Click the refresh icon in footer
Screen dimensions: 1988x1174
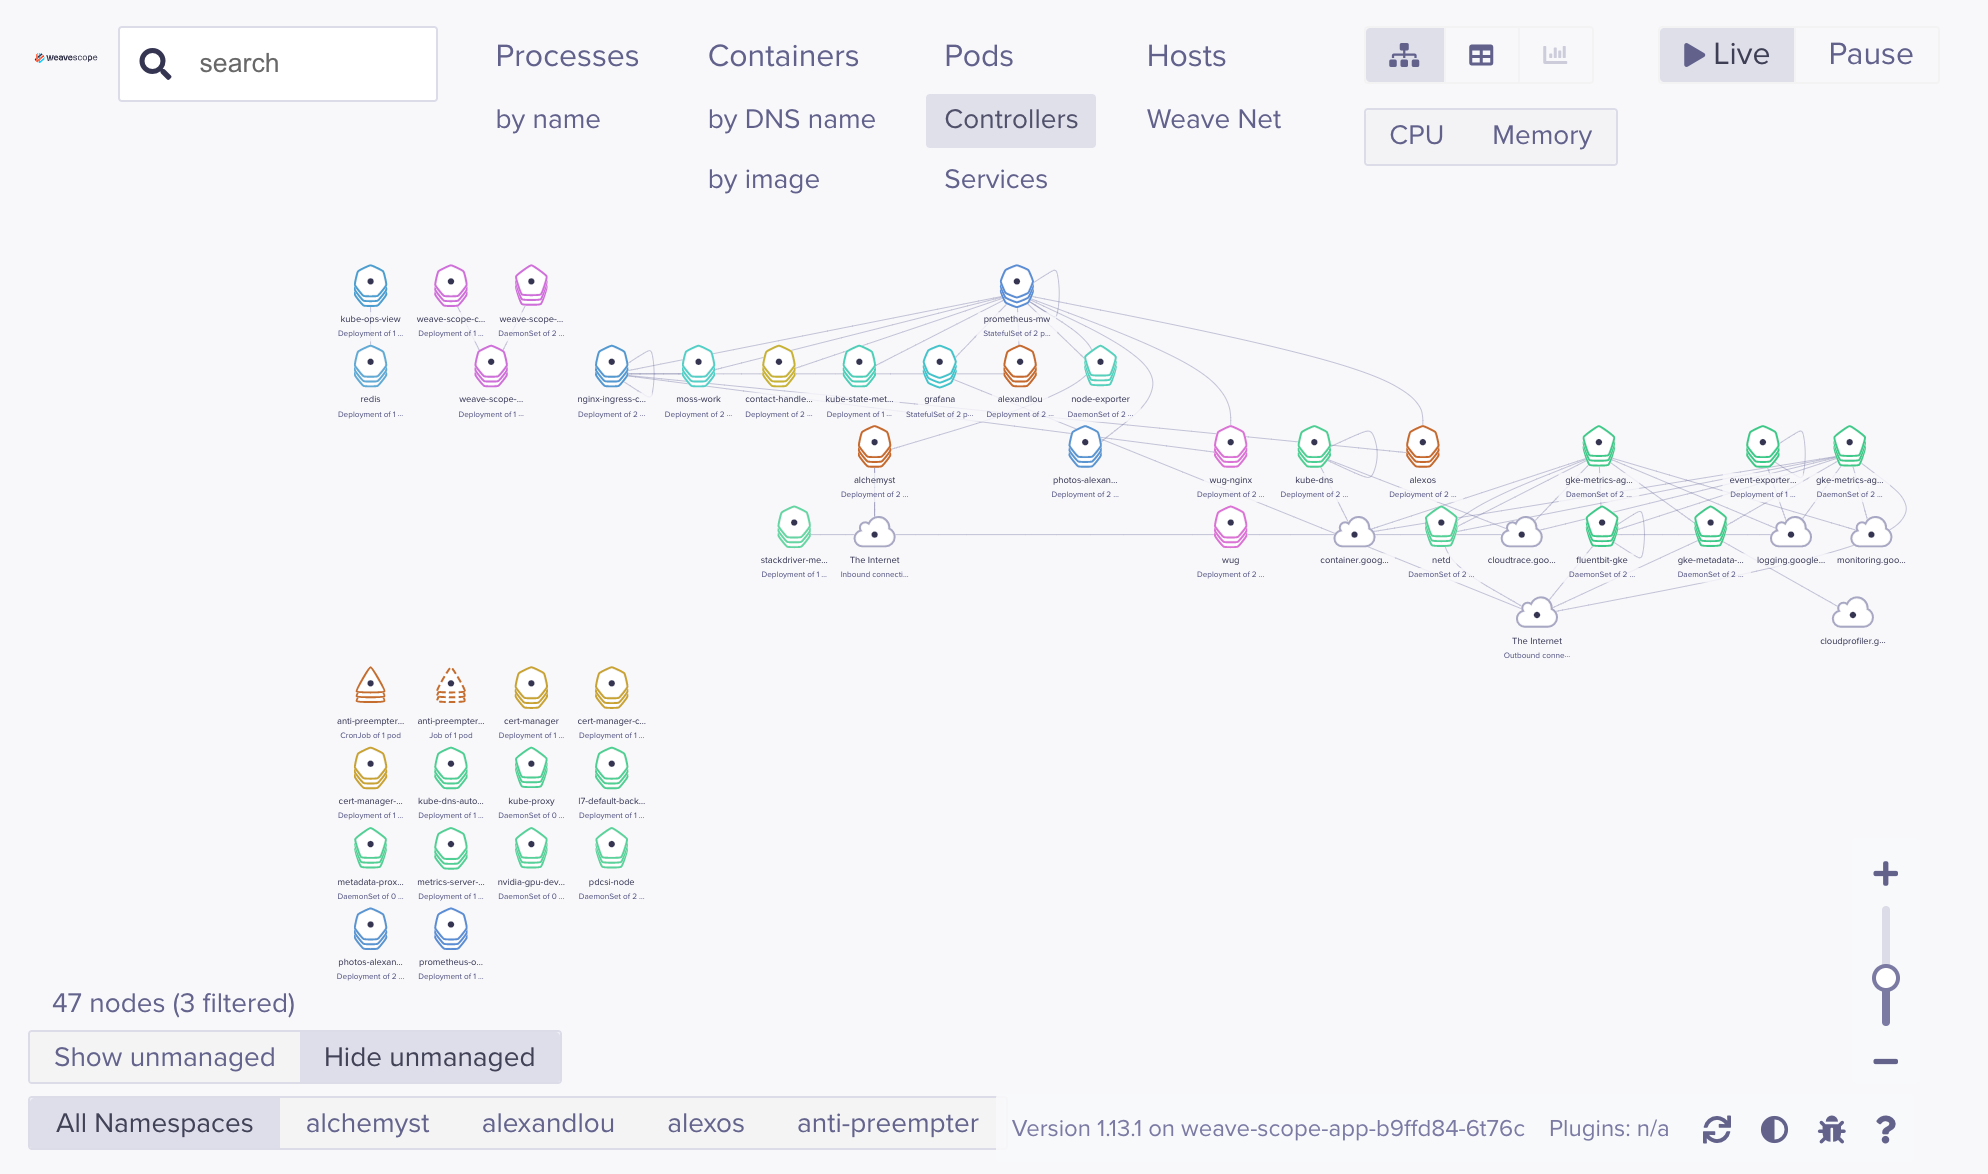point(1717,1129)
